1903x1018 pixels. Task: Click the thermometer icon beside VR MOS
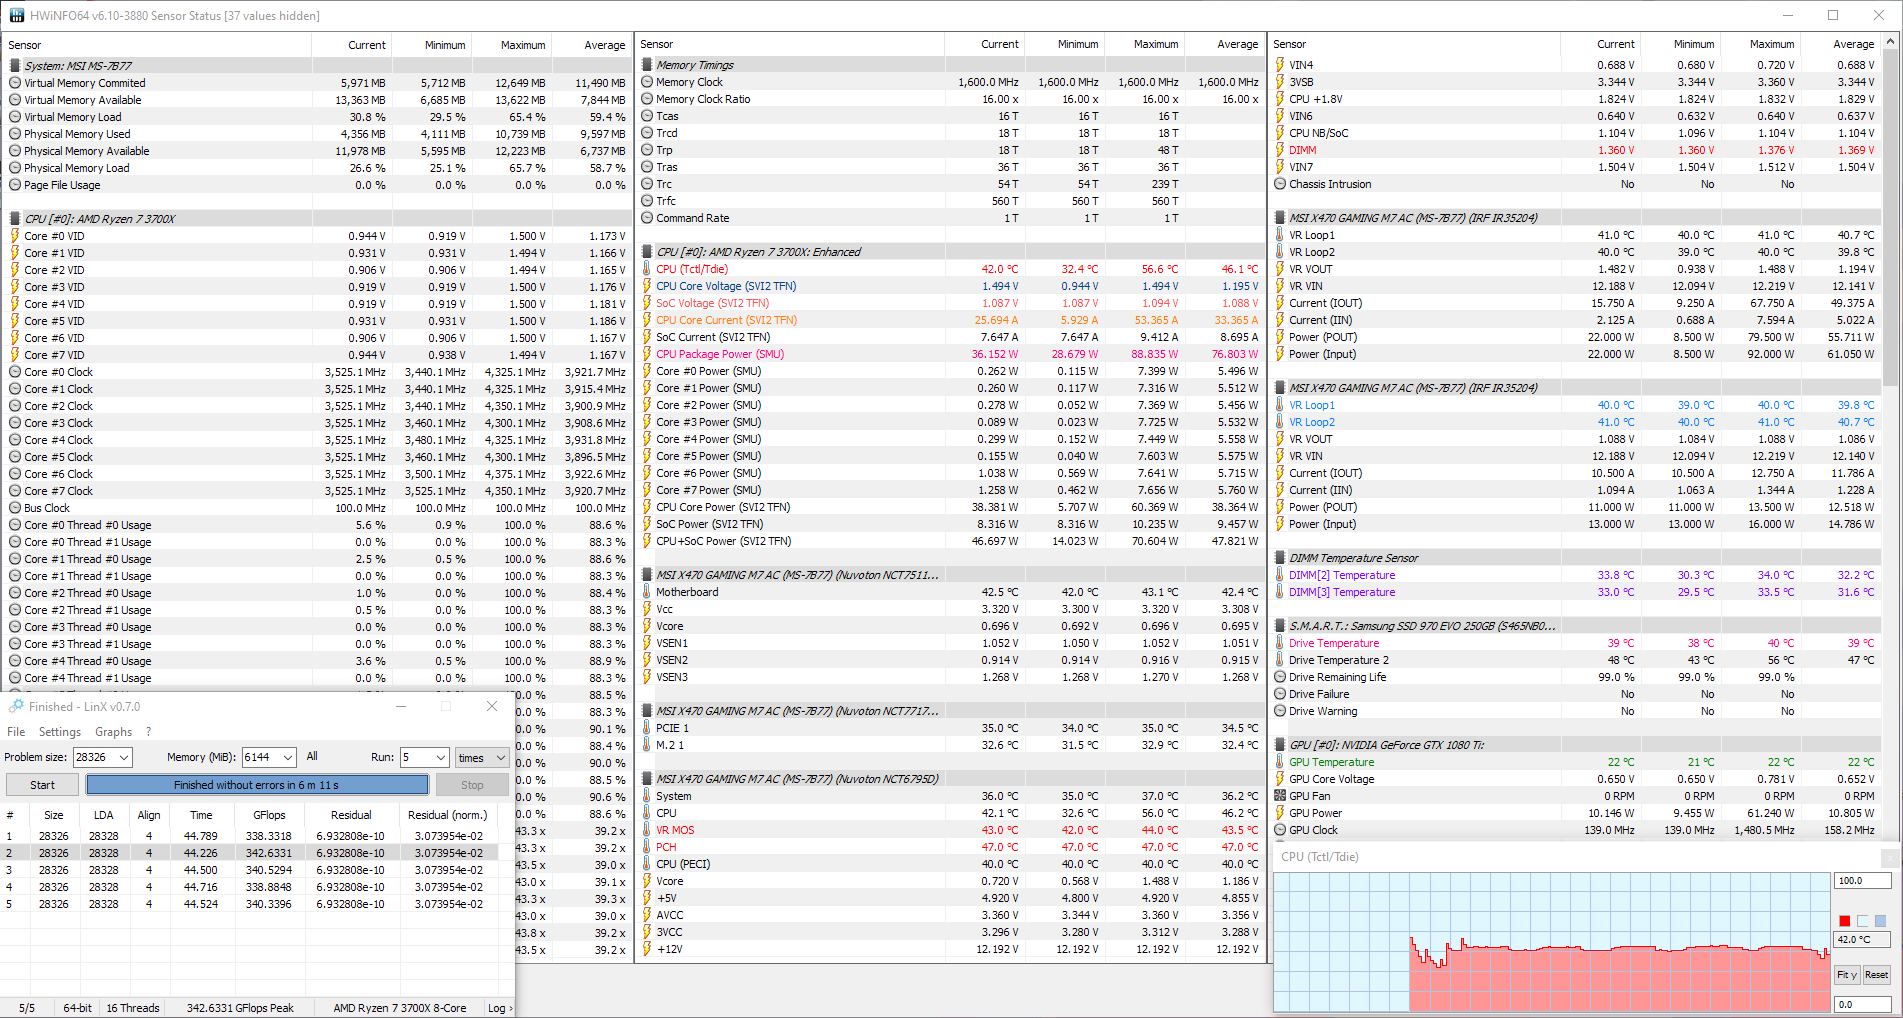[x=647, y=830]
